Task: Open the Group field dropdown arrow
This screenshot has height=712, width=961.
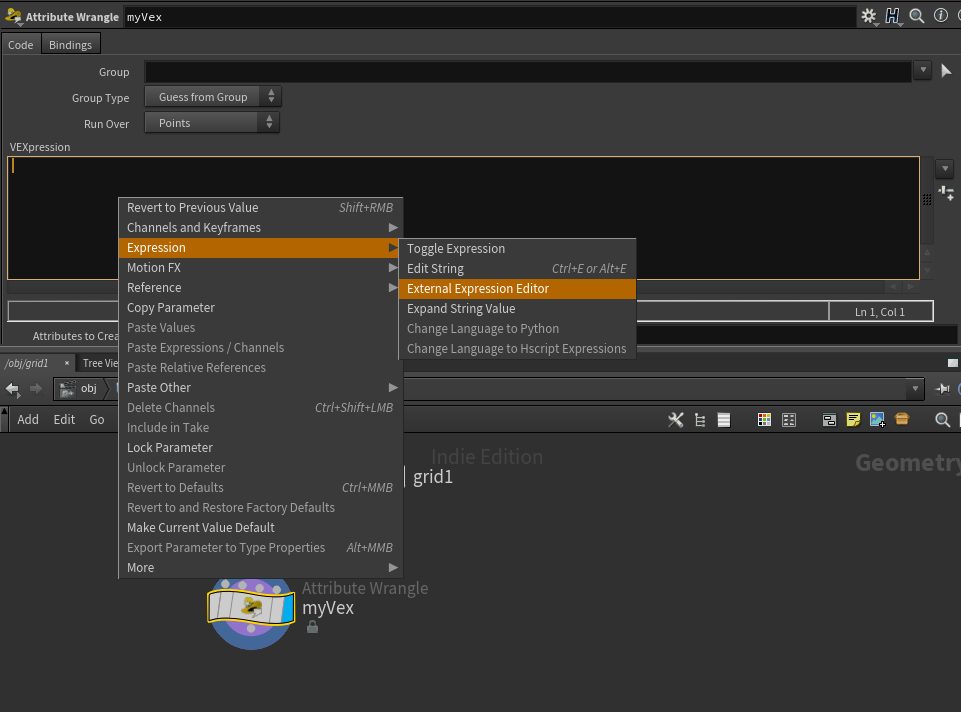Action: (x=922, y=71)
